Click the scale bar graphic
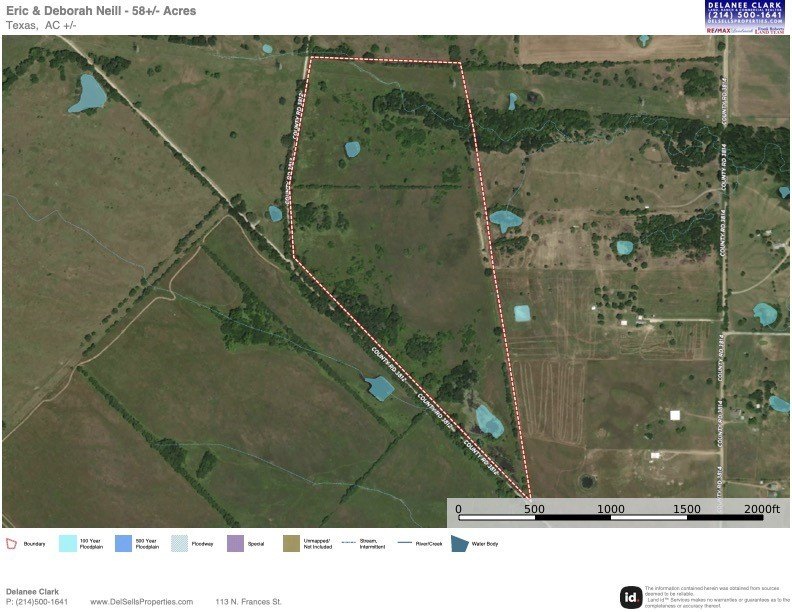The height and width of the screenshot is (612, 792). (x=611, y=518)
